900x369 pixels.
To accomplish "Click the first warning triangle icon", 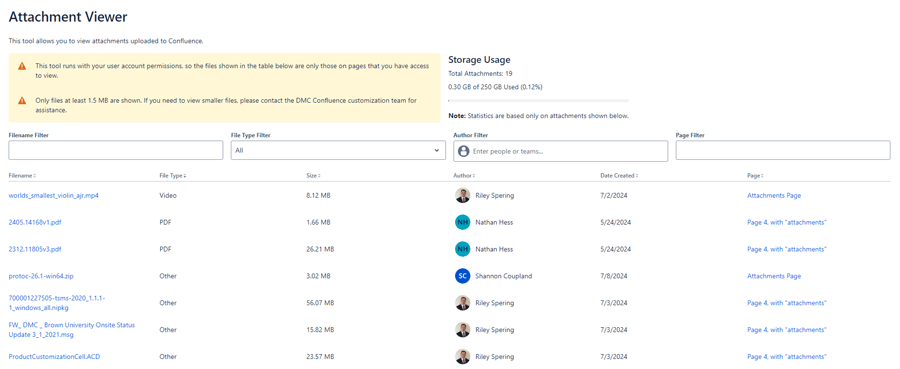I will (x=22, y=67).
